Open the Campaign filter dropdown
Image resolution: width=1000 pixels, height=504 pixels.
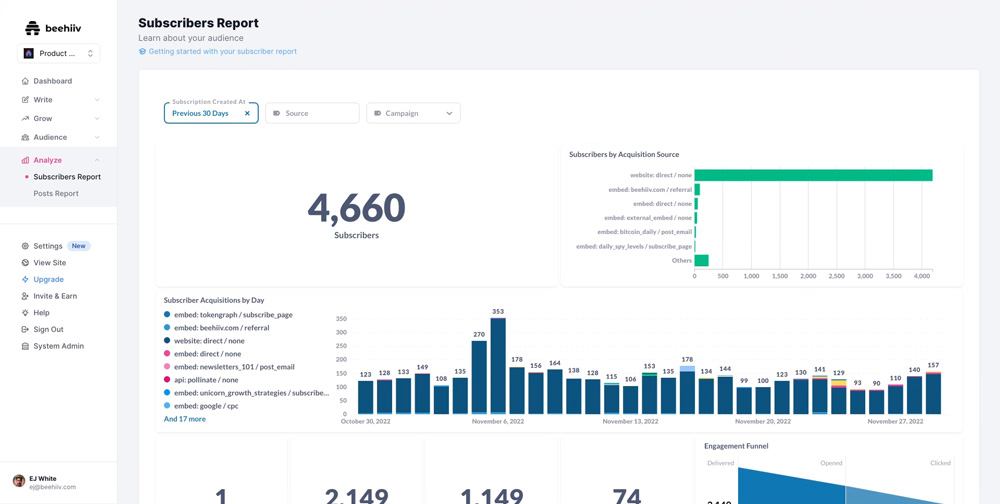click(413, 113)
